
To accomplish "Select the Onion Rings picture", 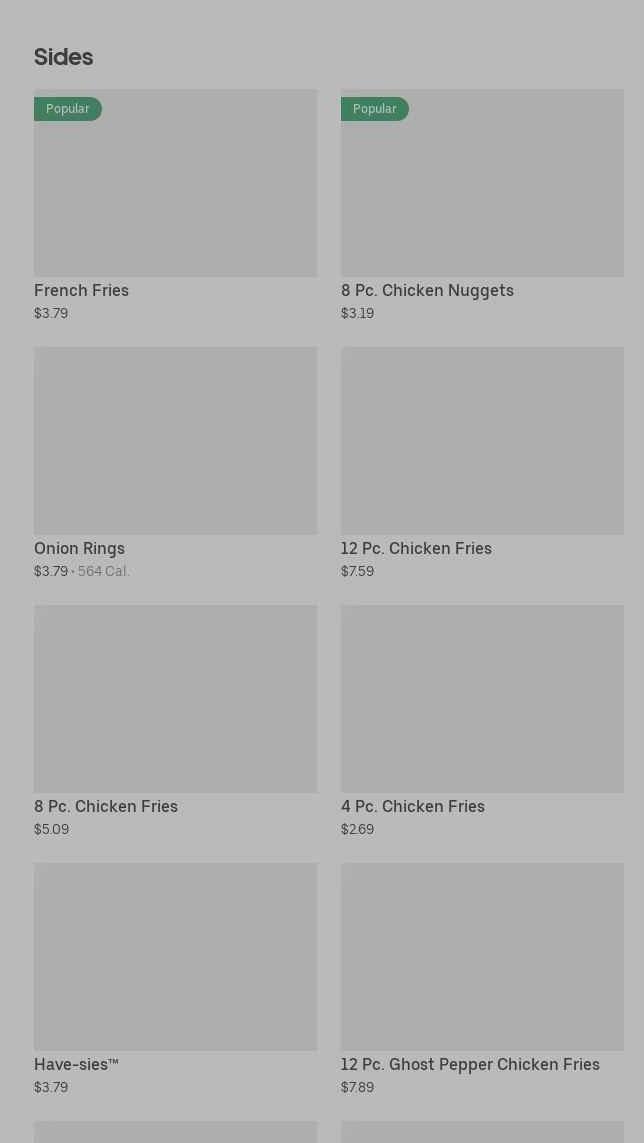I will (175, 440).
